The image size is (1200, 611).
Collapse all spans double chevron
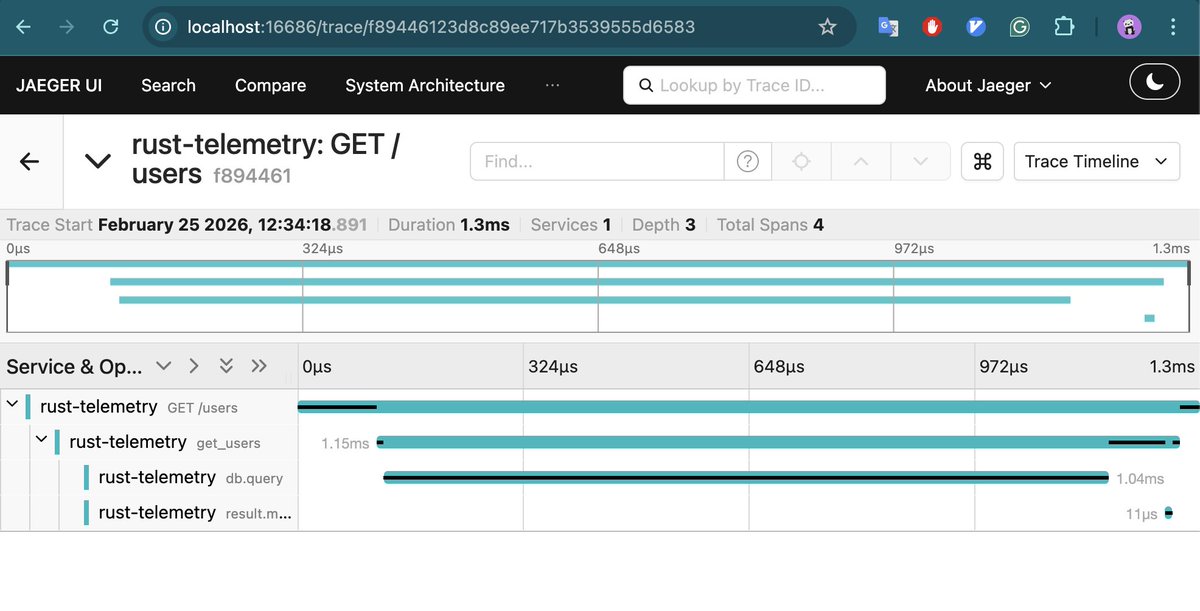pyautogui.click(x=259, y=366)
